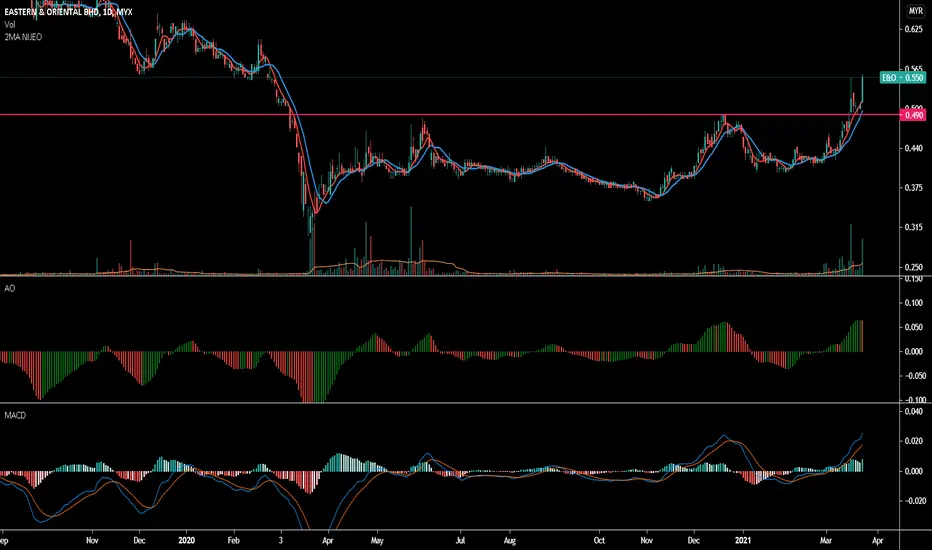Click the Vol indicator label
This screenshot has height=550, width=932.
coord(10,24)
